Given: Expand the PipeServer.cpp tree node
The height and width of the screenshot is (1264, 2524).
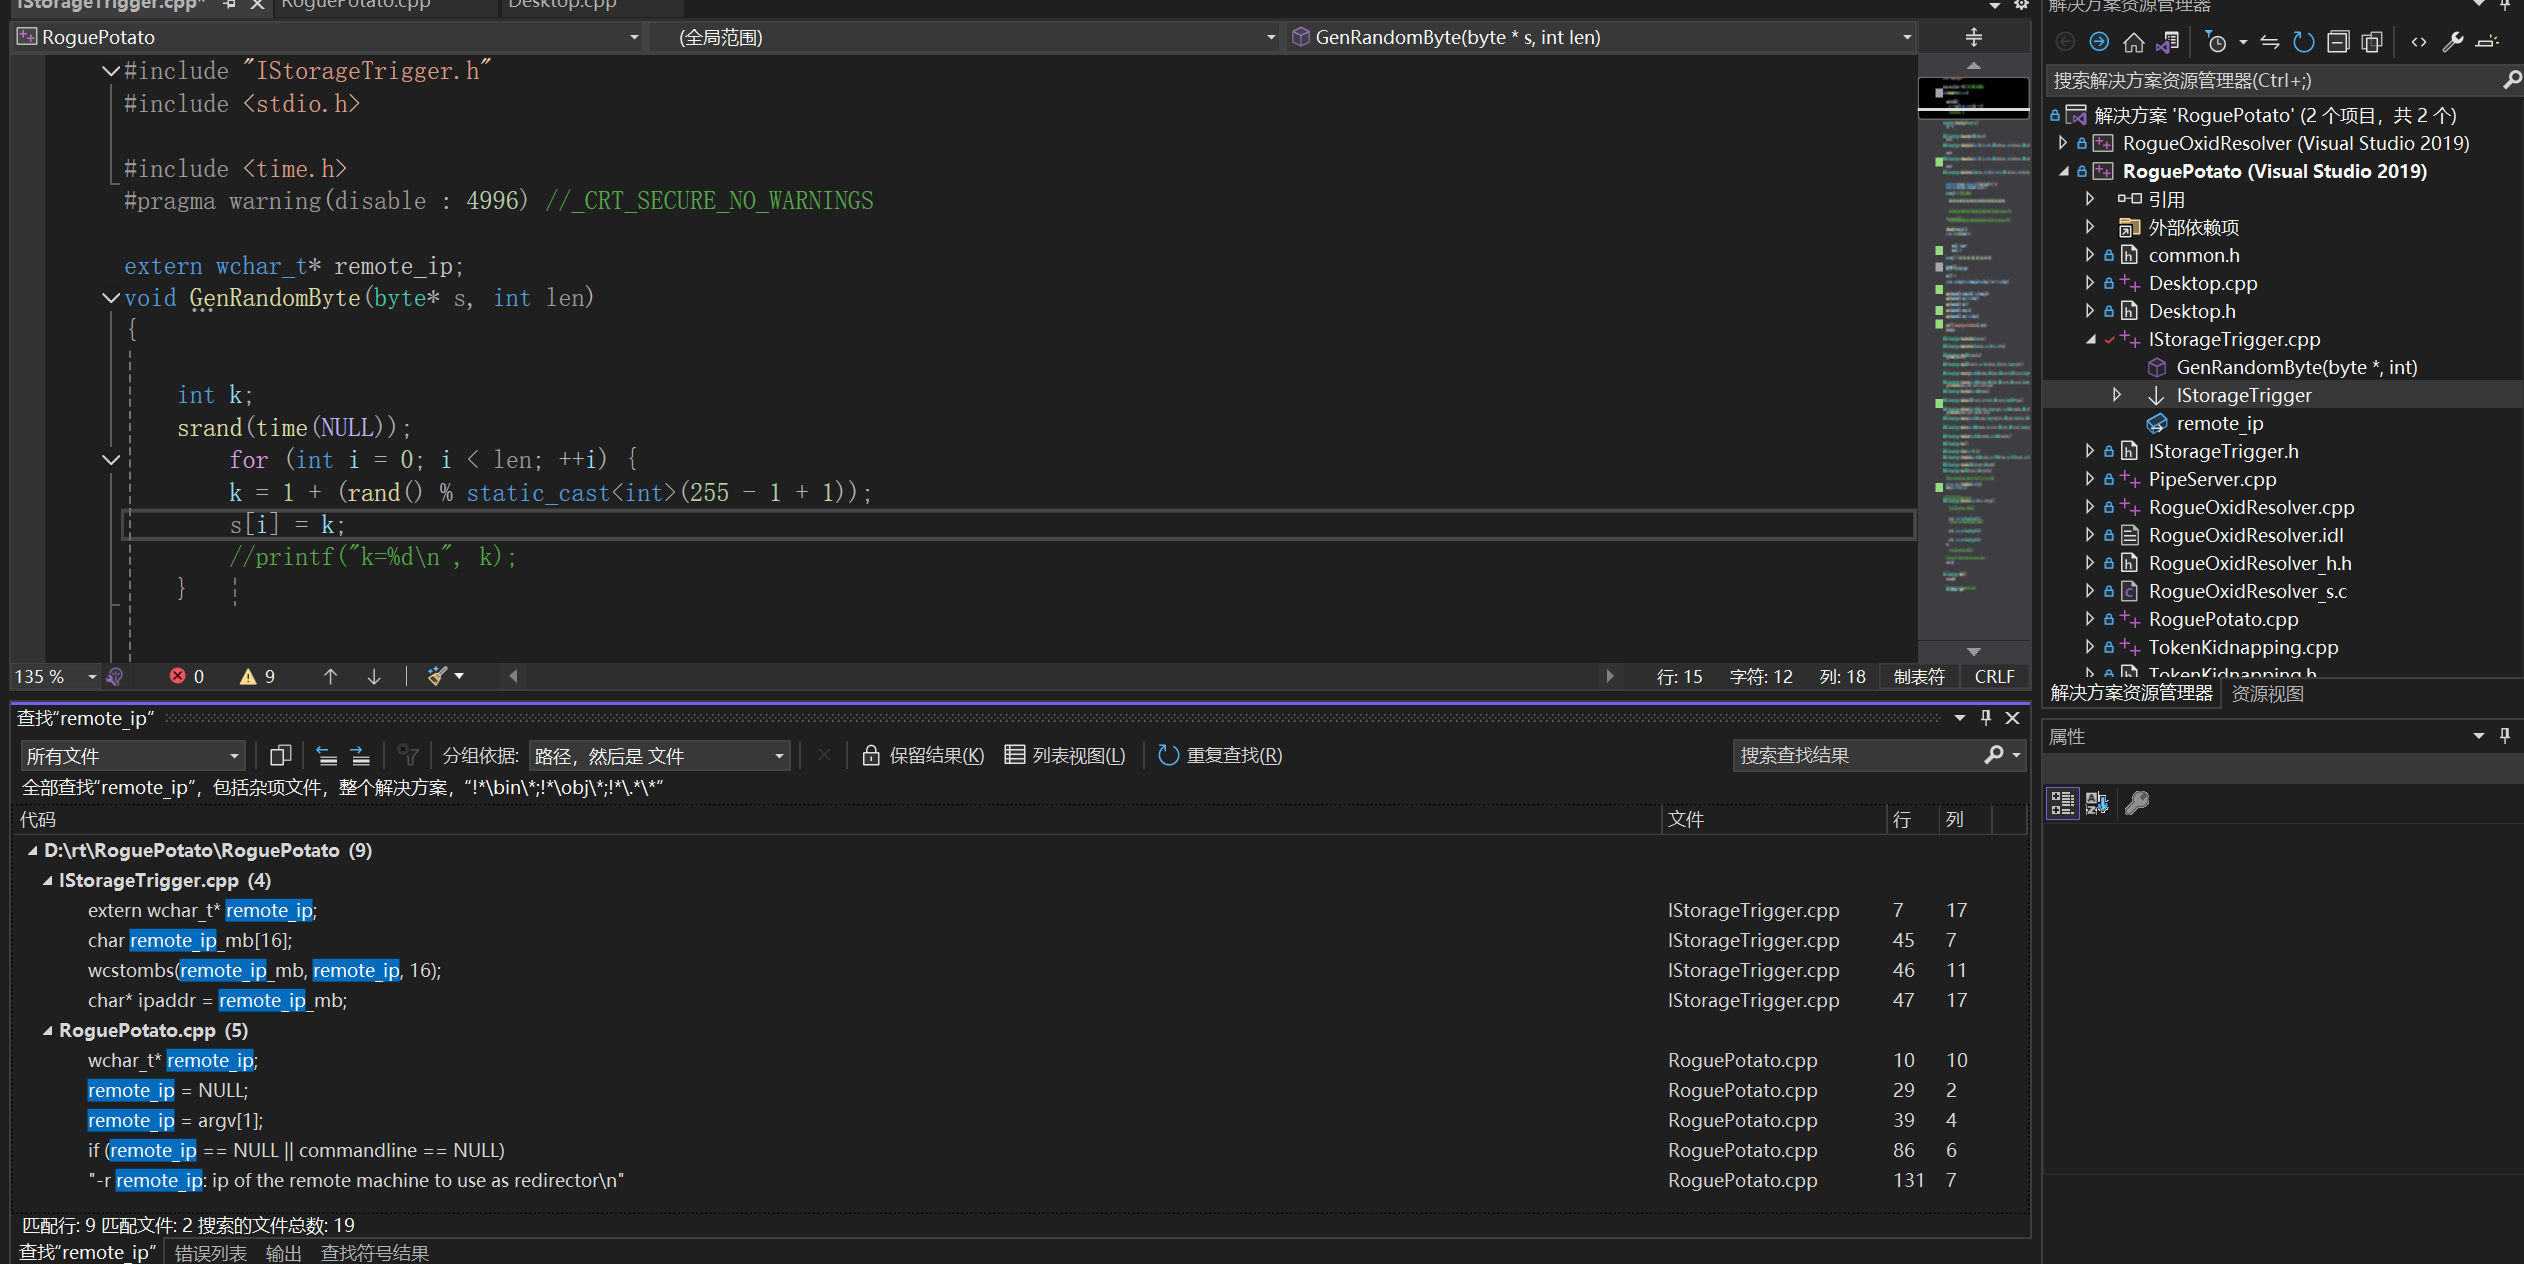Looking at the screenshot, I should [x=2090, y=479].
